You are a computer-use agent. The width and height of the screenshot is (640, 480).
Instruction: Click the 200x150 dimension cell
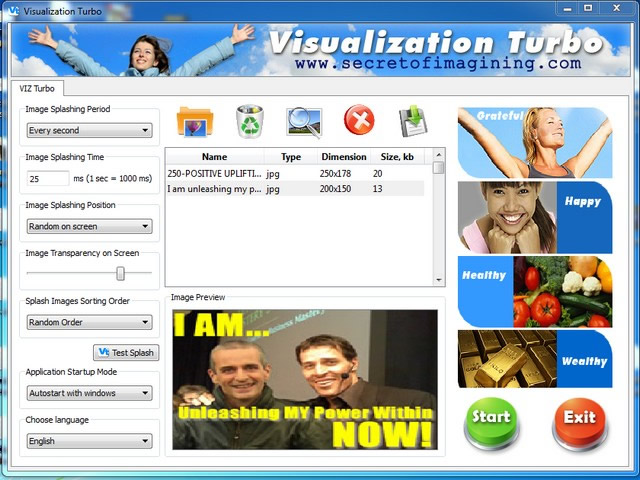(x=335, y=189)
